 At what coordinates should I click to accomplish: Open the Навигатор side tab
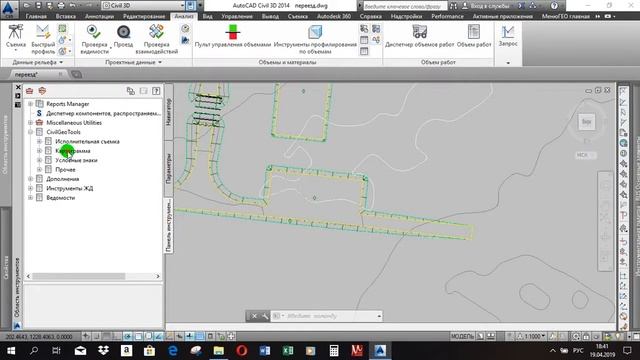(169, 112)
